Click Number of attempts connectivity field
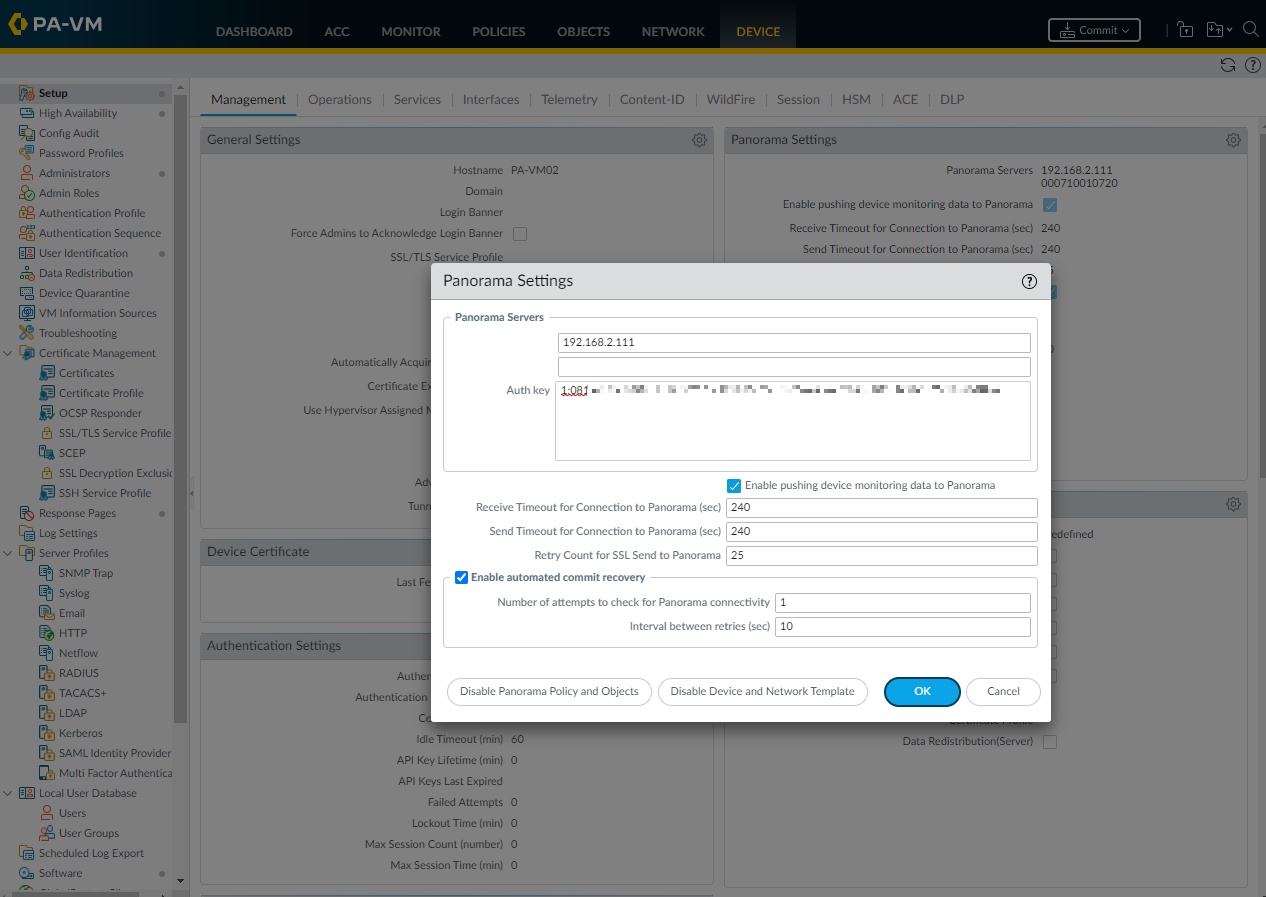 click(x=903, y=603)
